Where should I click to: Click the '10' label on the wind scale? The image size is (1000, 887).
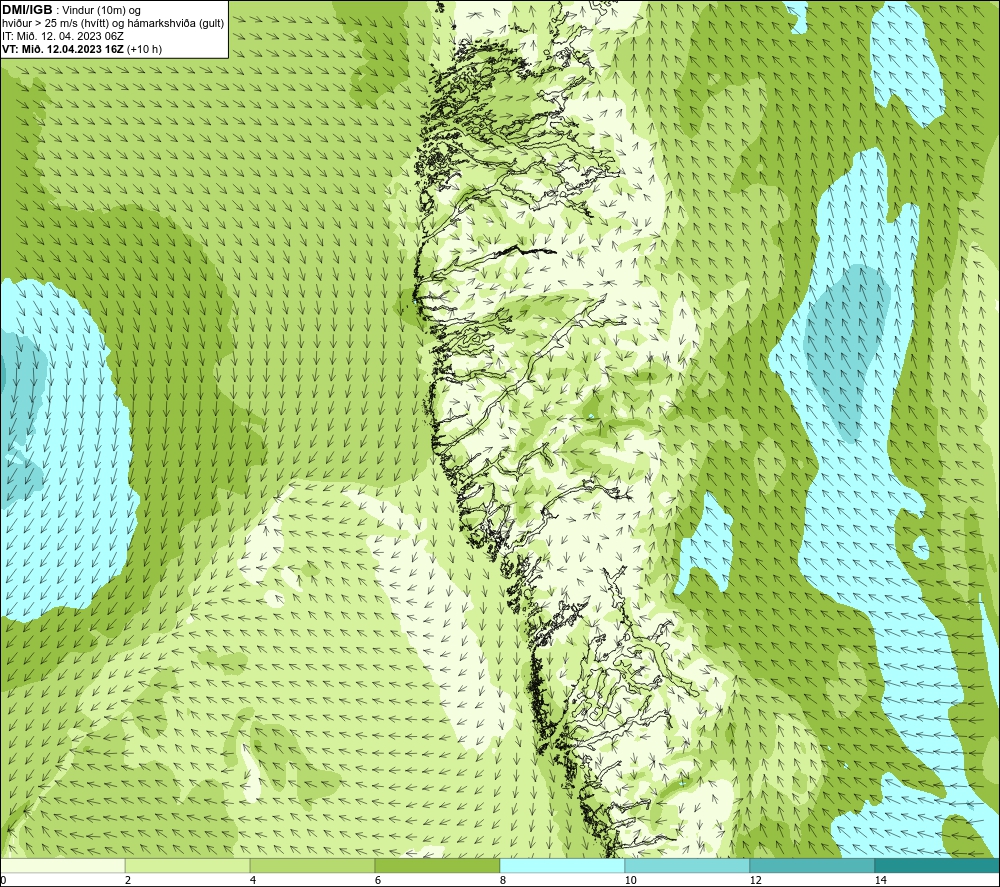(x=630, y=880)
